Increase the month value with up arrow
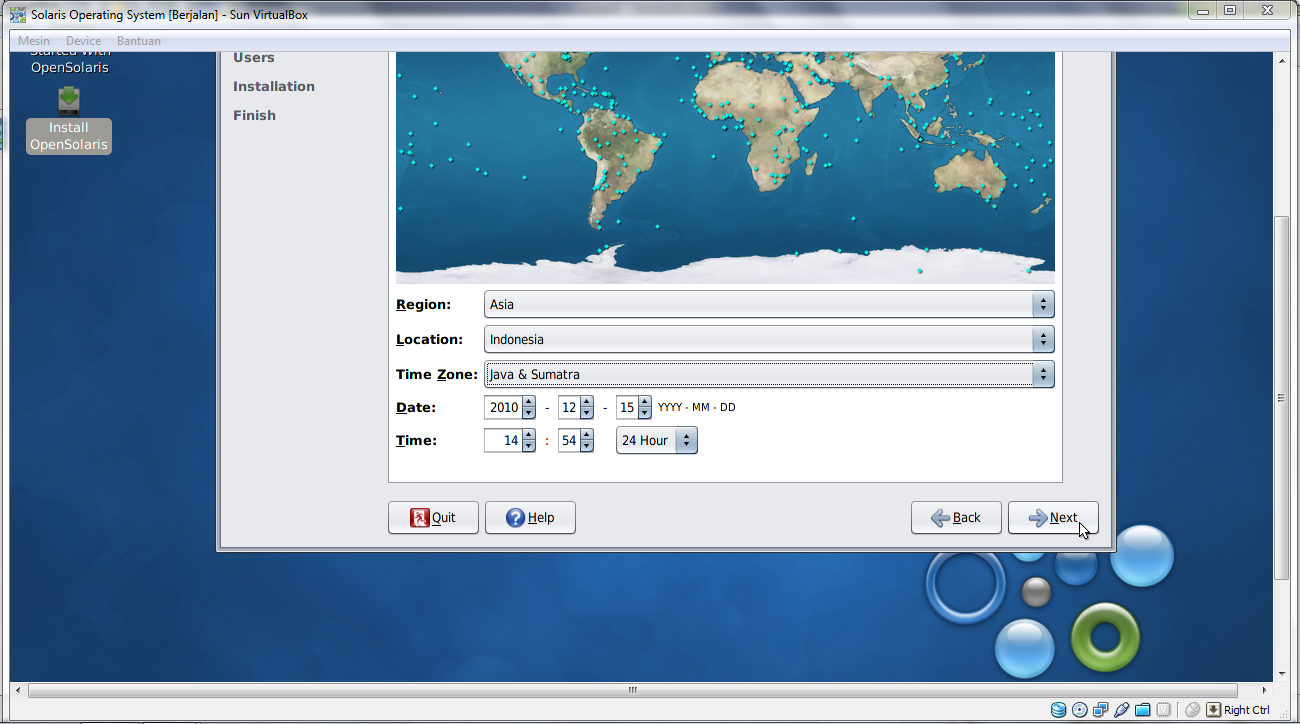Viewport: 1300px width, 724px height. coord(587,402)
